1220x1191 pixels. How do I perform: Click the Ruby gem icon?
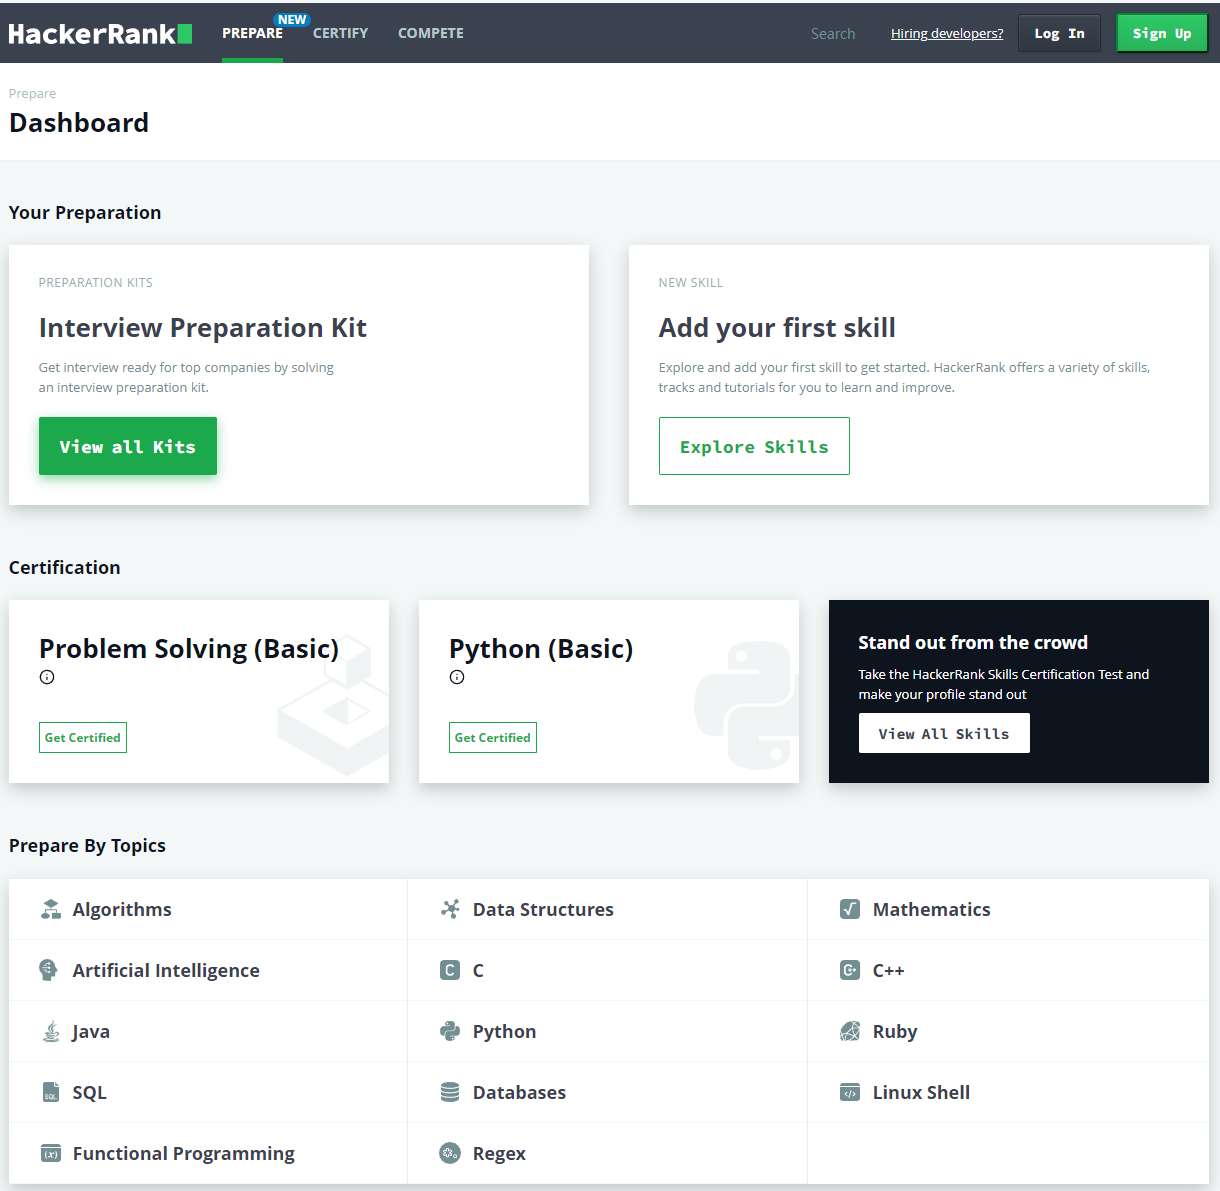tap(850, 1031)
